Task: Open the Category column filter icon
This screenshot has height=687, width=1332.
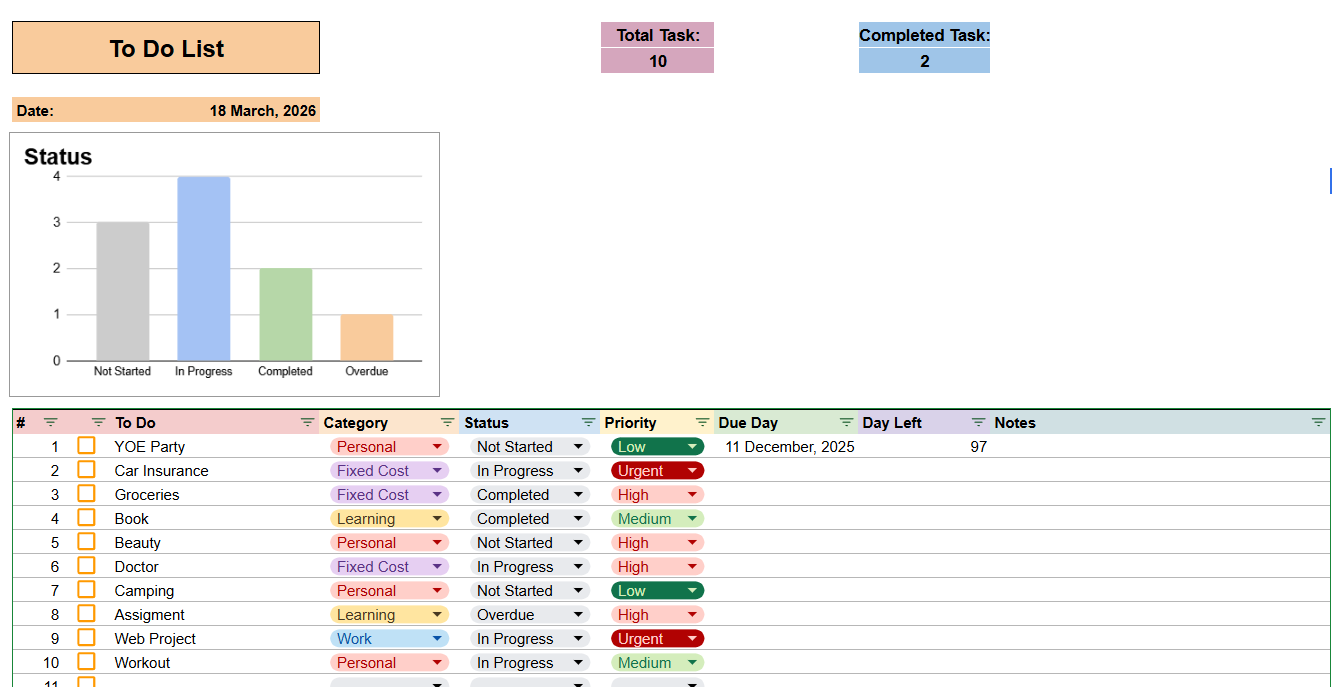Action: [x=447, y=423]
